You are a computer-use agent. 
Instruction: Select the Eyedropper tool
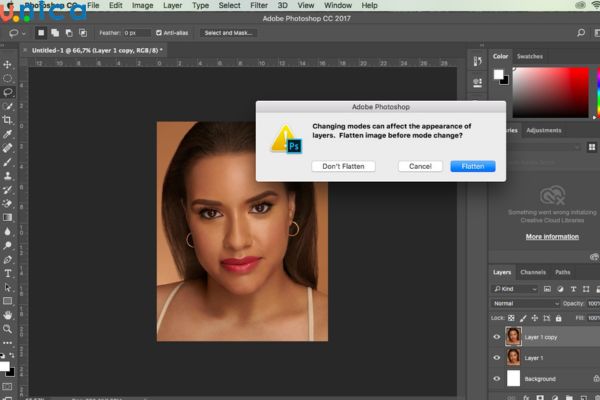click(x=8, y=134)
